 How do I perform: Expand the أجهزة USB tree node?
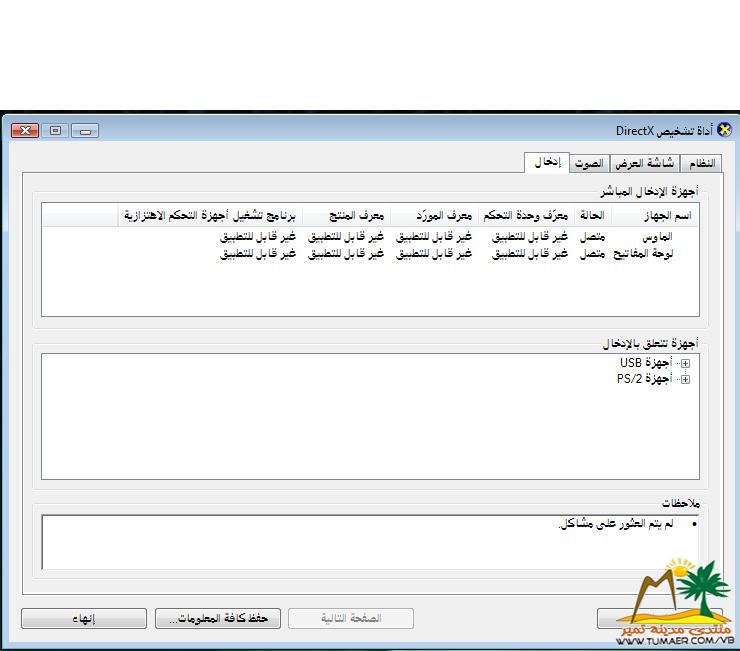tap(685, 364)
